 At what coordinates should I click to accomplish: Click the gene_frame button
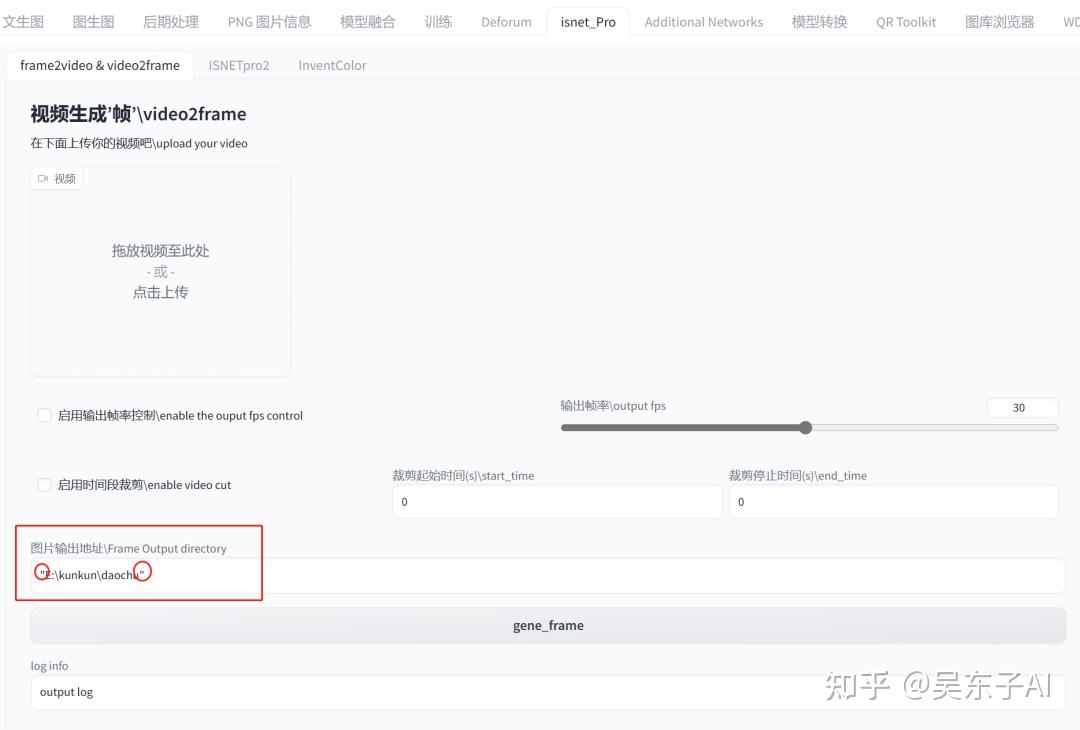(x=548, y=625)
